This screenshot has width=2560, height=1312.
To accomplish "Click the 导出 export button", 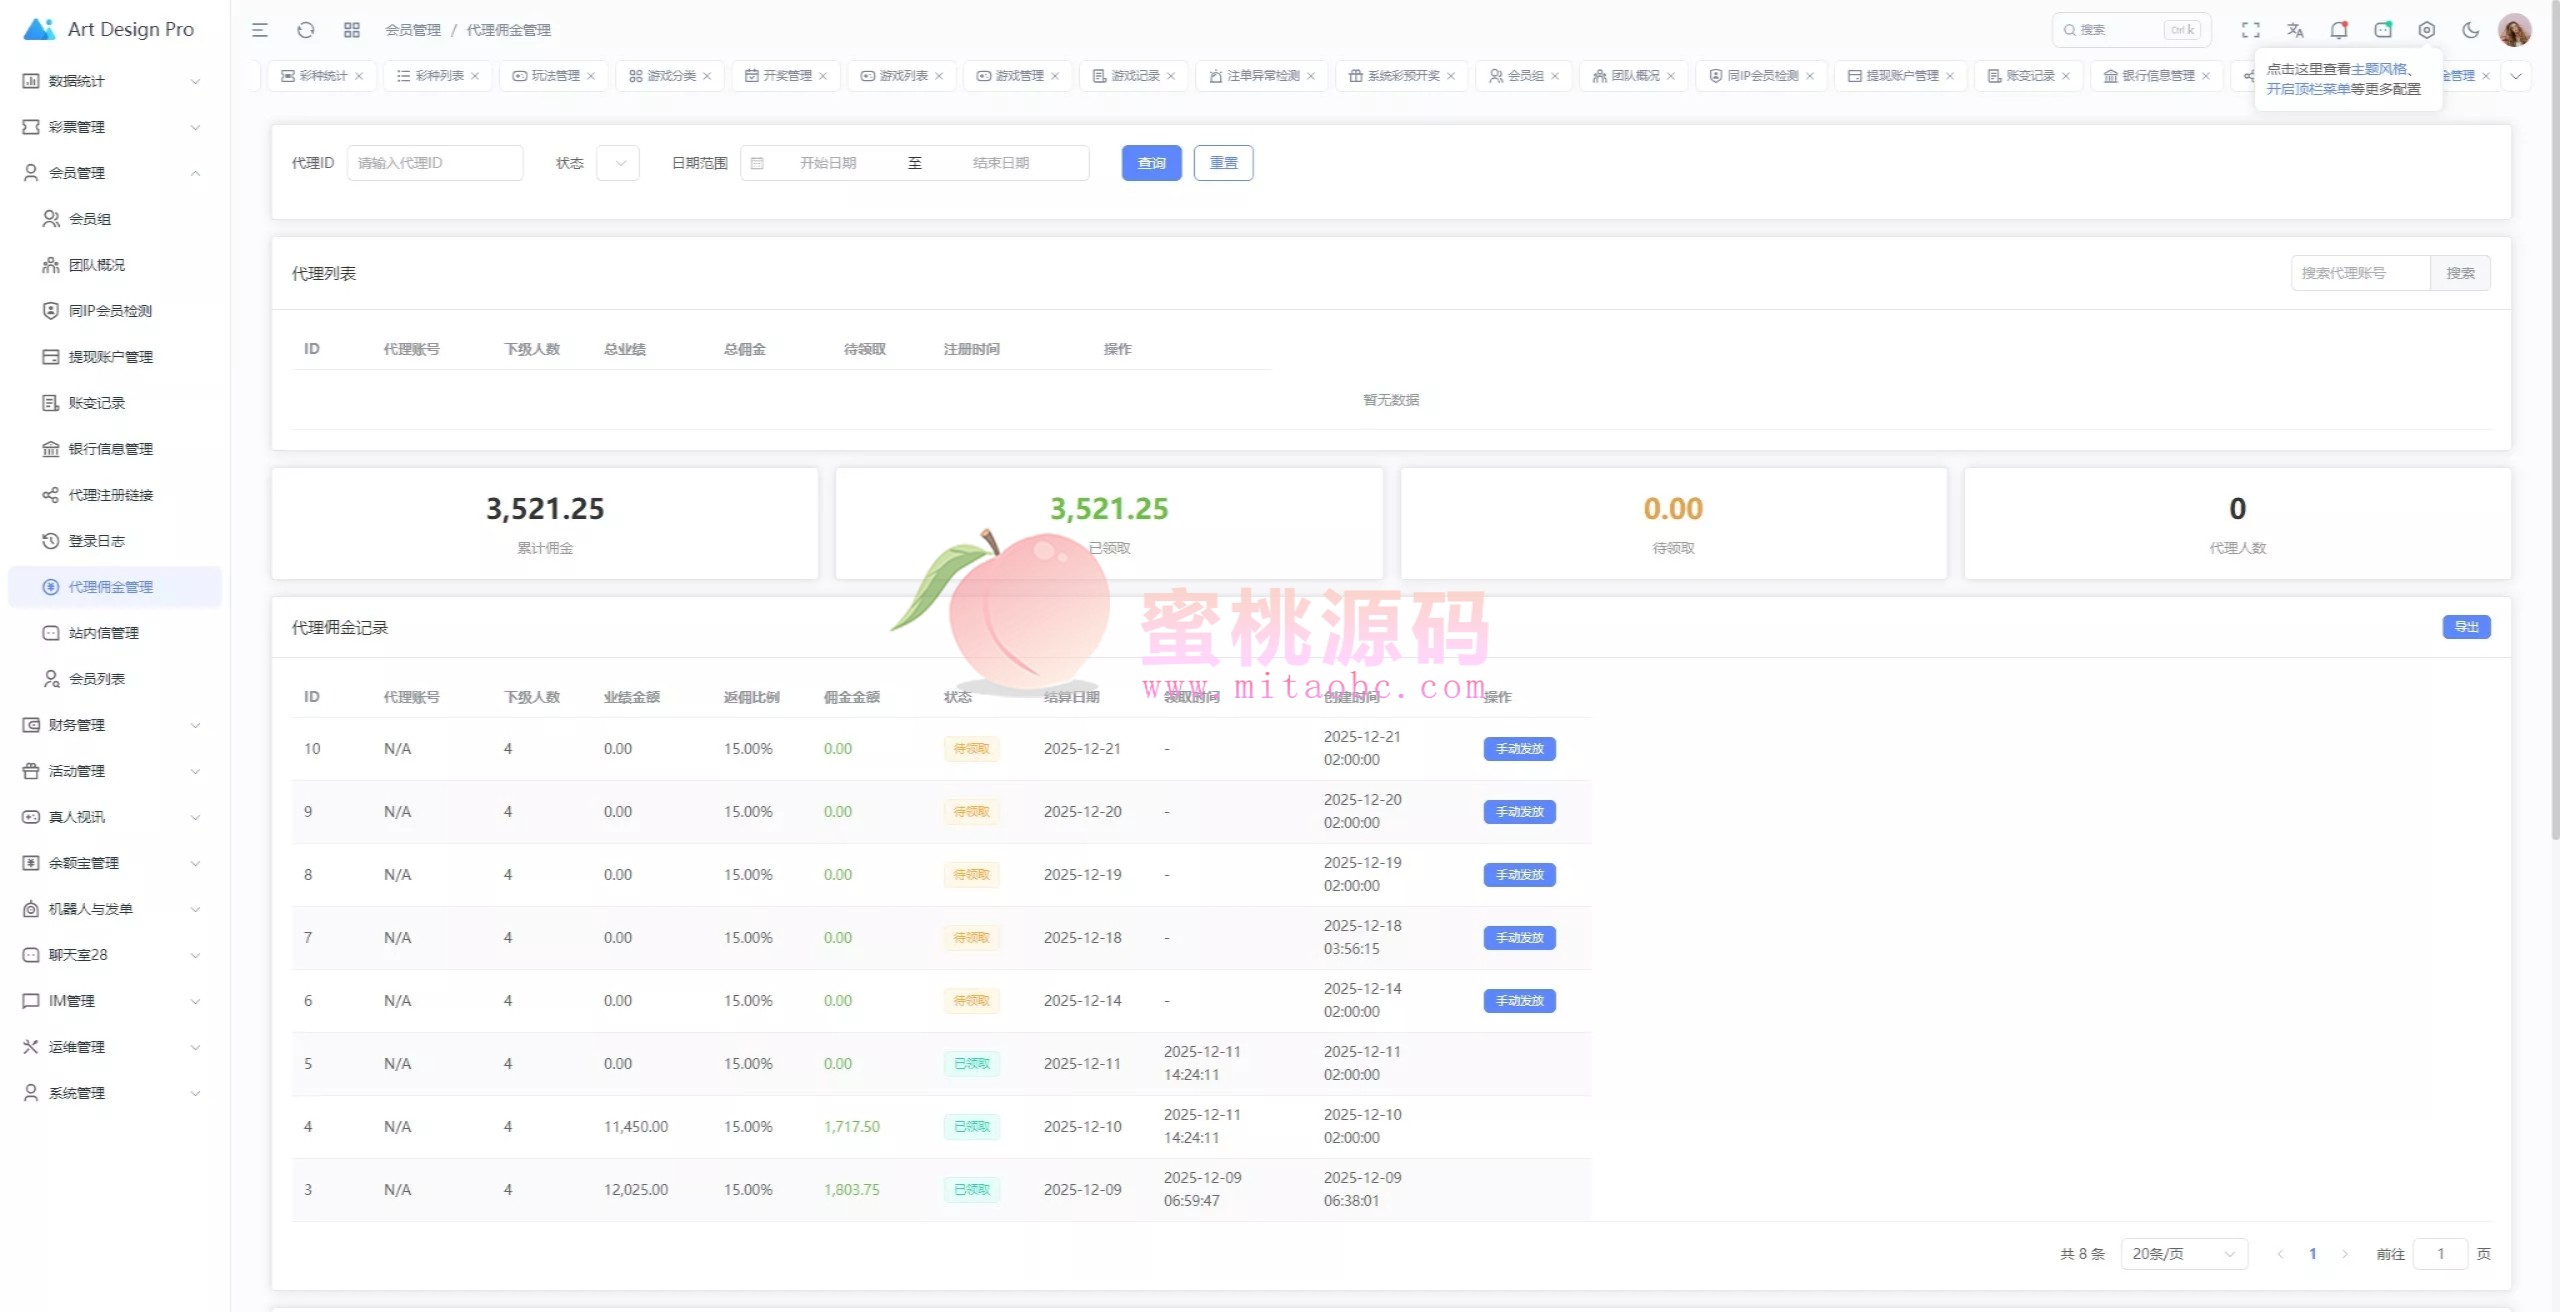I will [2466, 627].
